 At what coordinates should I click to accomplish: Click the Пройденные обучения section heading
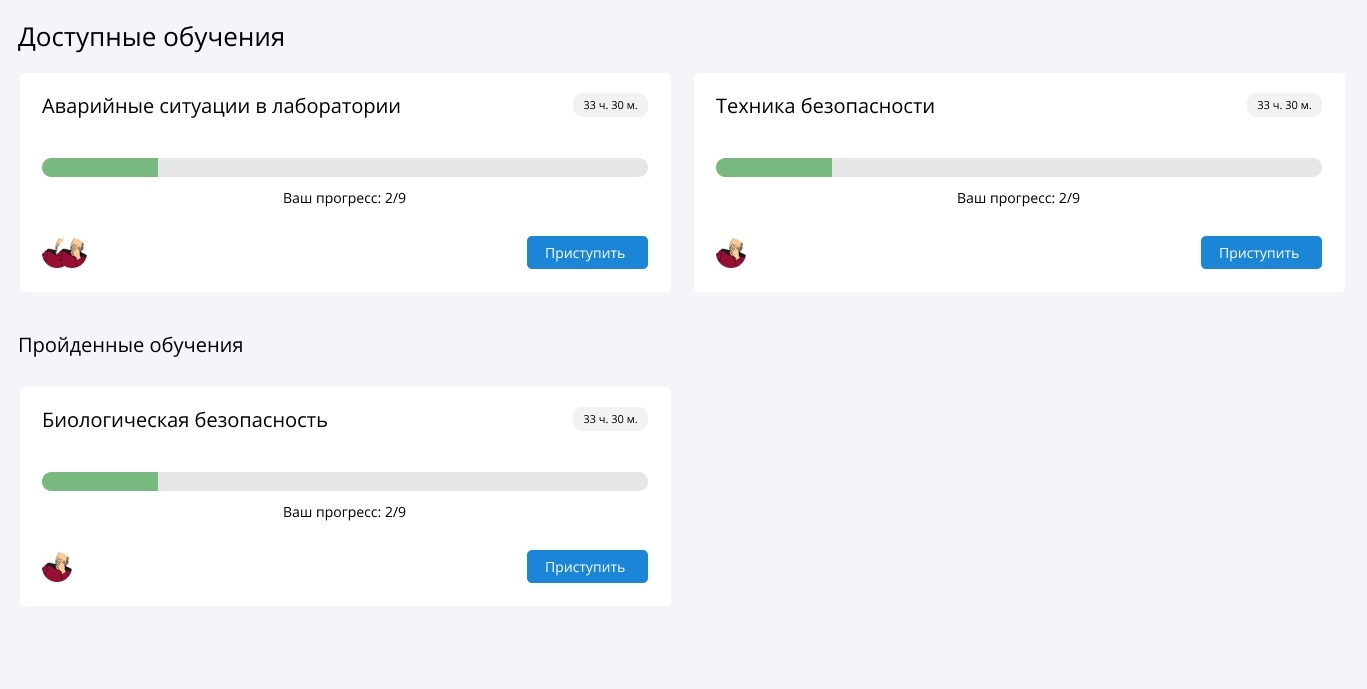(131, 345)
